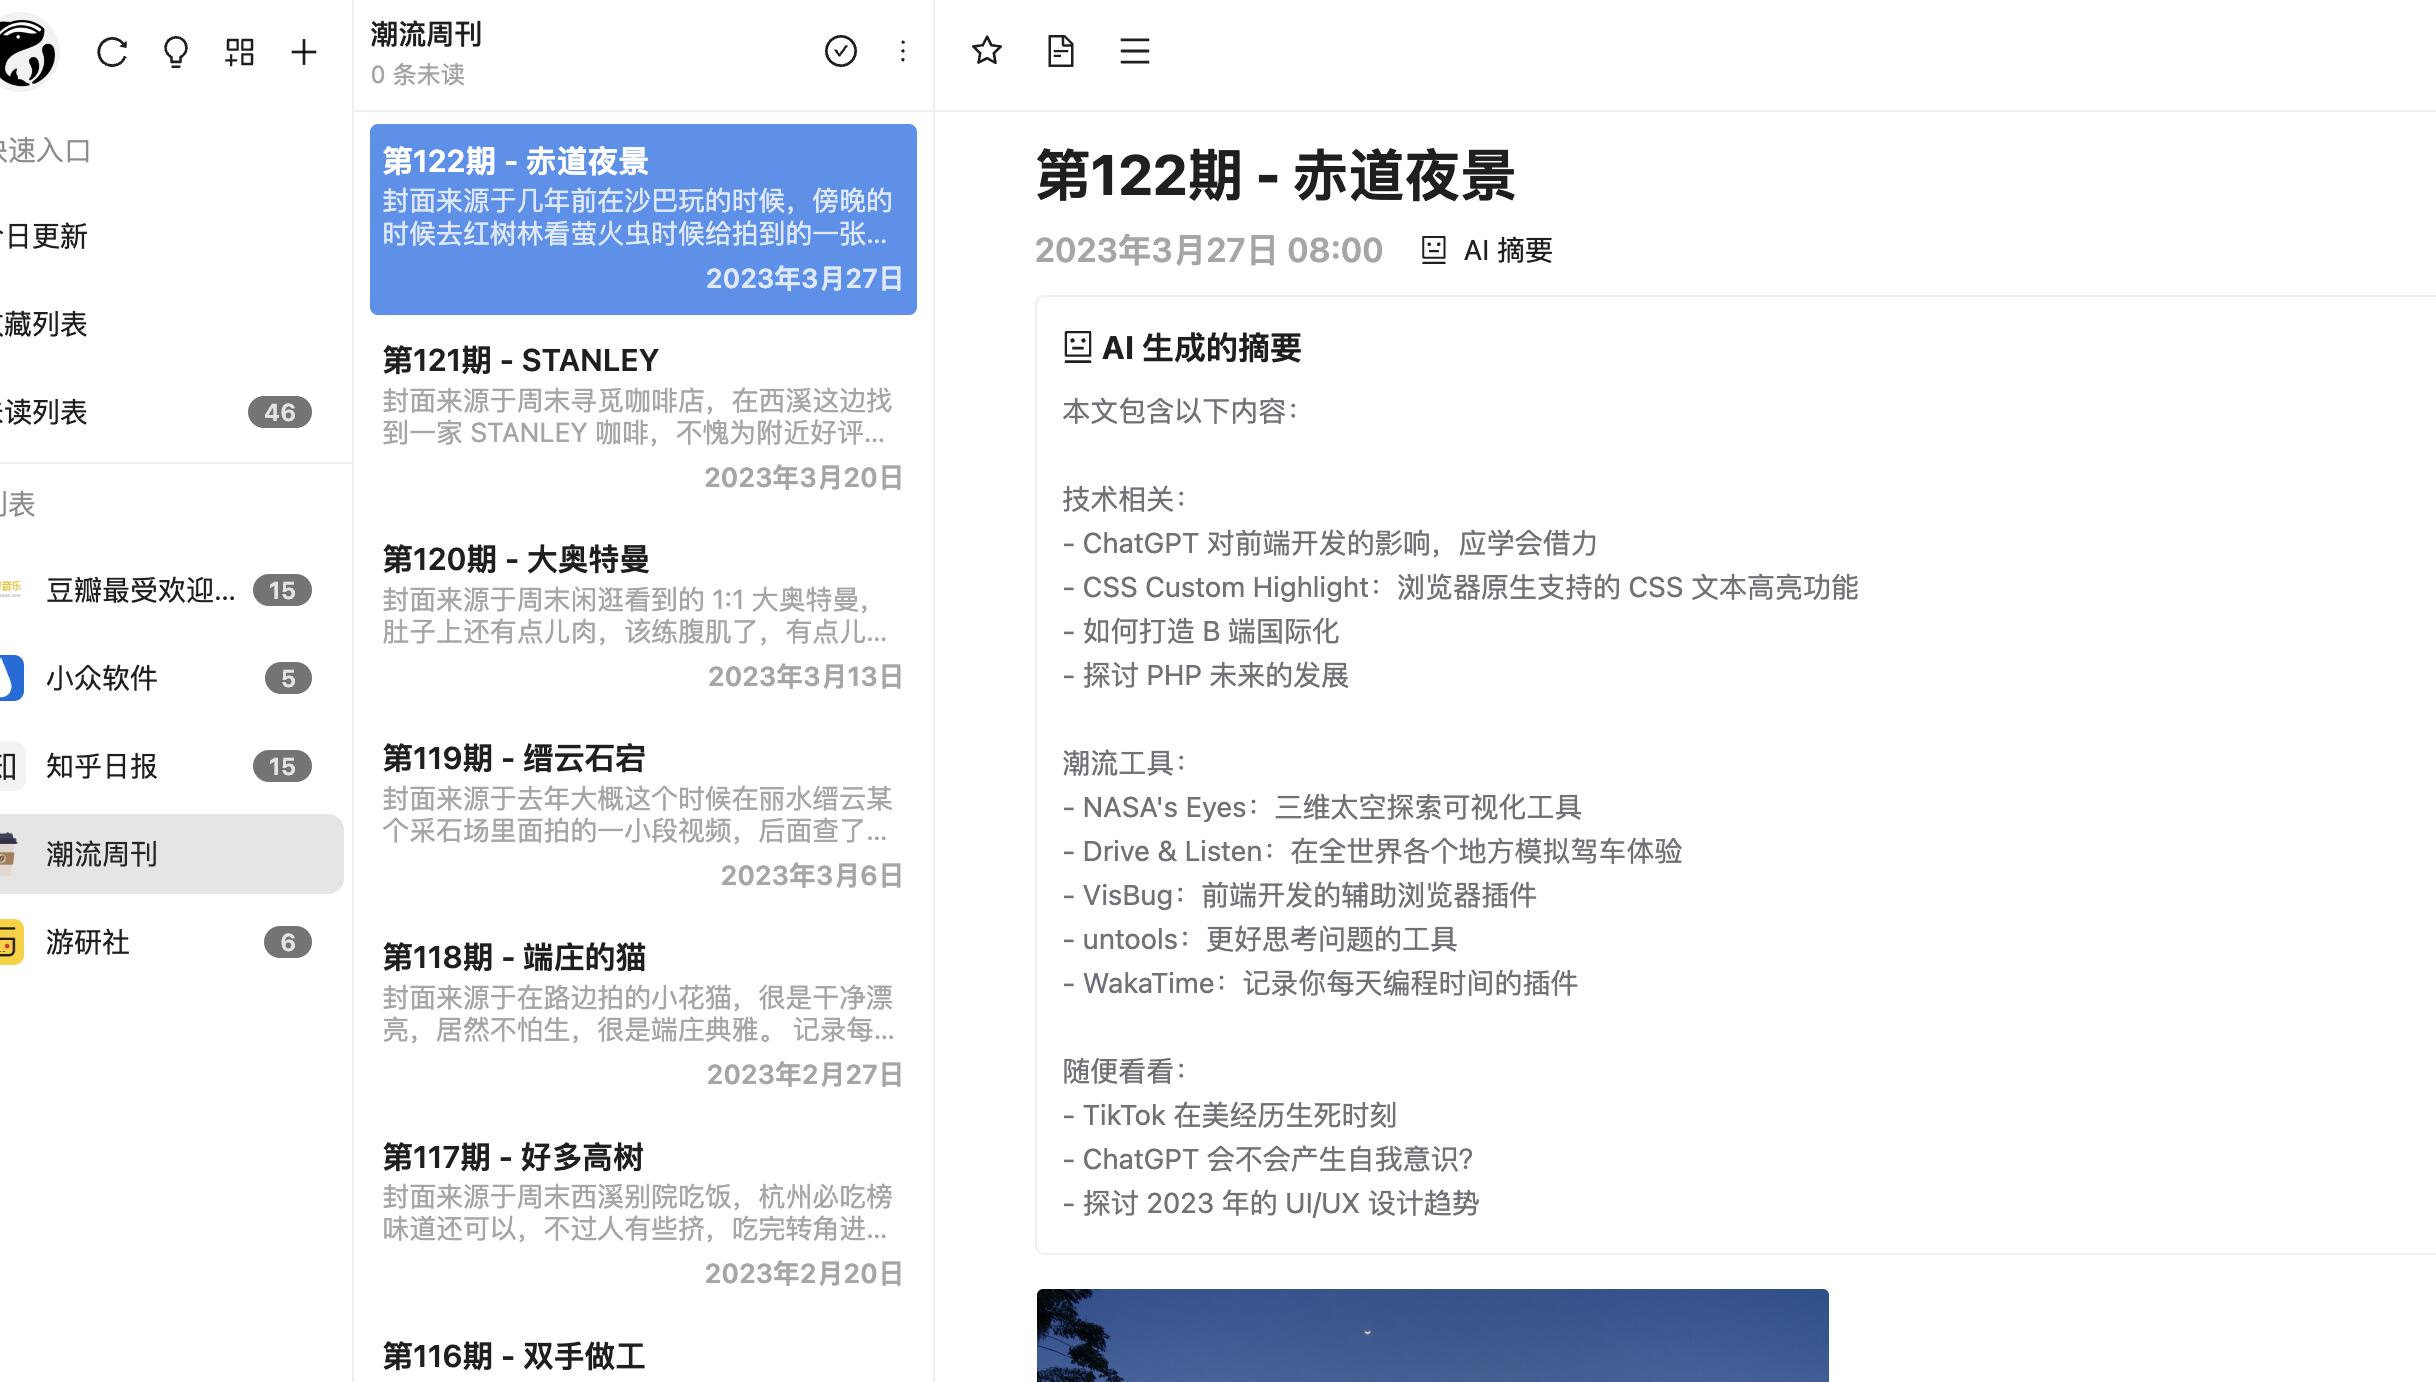Click the article cover image thumbnail
This screenshot has width=2436, height=1382.
coord(1432,1336)
